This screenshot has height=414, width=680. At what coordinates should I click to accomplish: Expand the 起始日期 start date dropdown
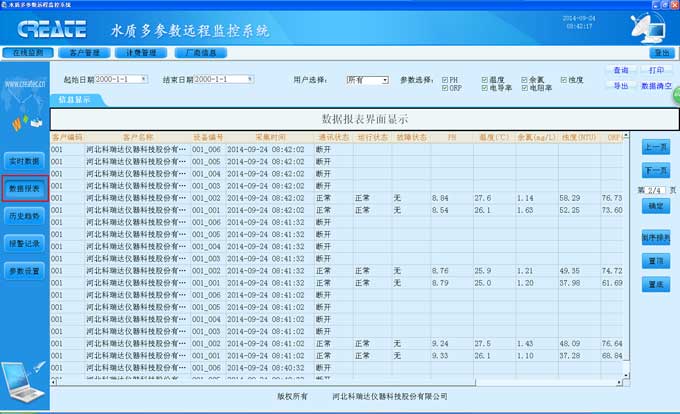[x=143, y=78]
